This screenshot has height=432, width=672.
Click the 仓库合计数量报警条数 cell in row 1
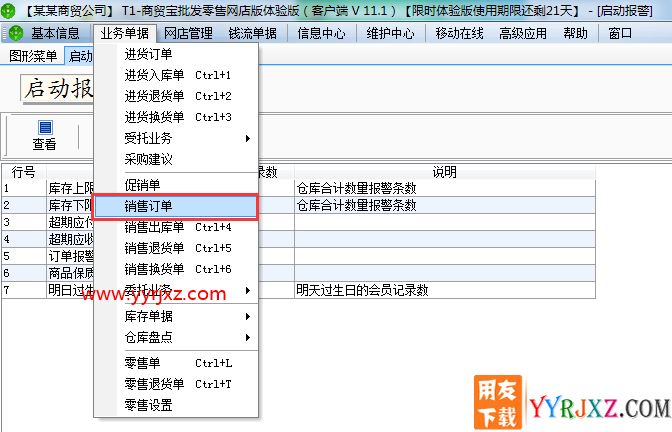pyautogui.click(x=444, y=188)
